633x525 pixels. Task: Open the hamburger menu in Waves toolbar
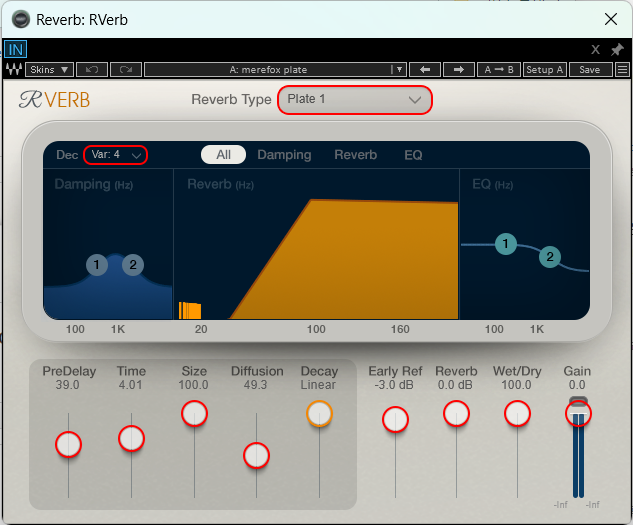click(623, 69)
